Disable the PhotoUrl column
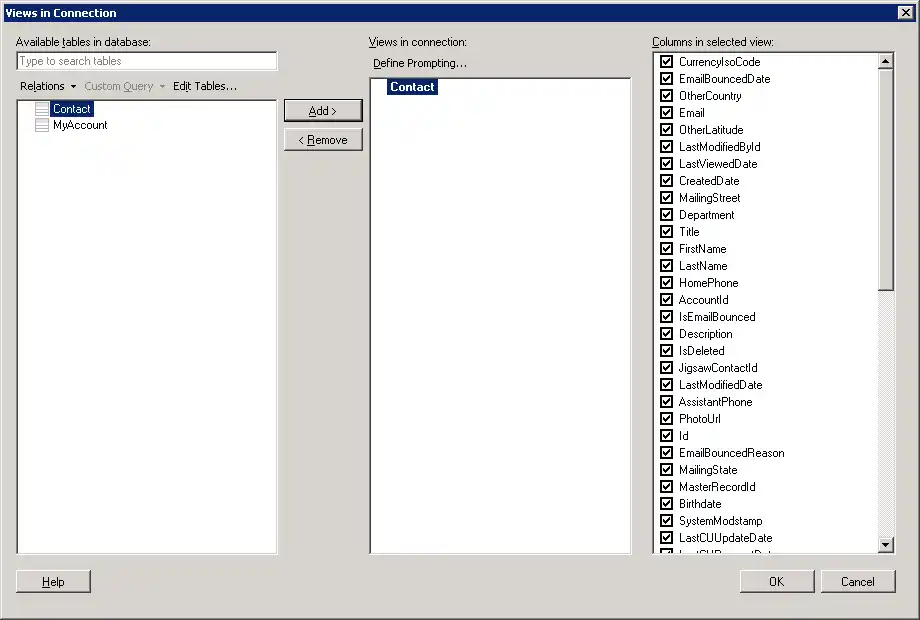Screen dimensions: 920x620 coord(666,418)
